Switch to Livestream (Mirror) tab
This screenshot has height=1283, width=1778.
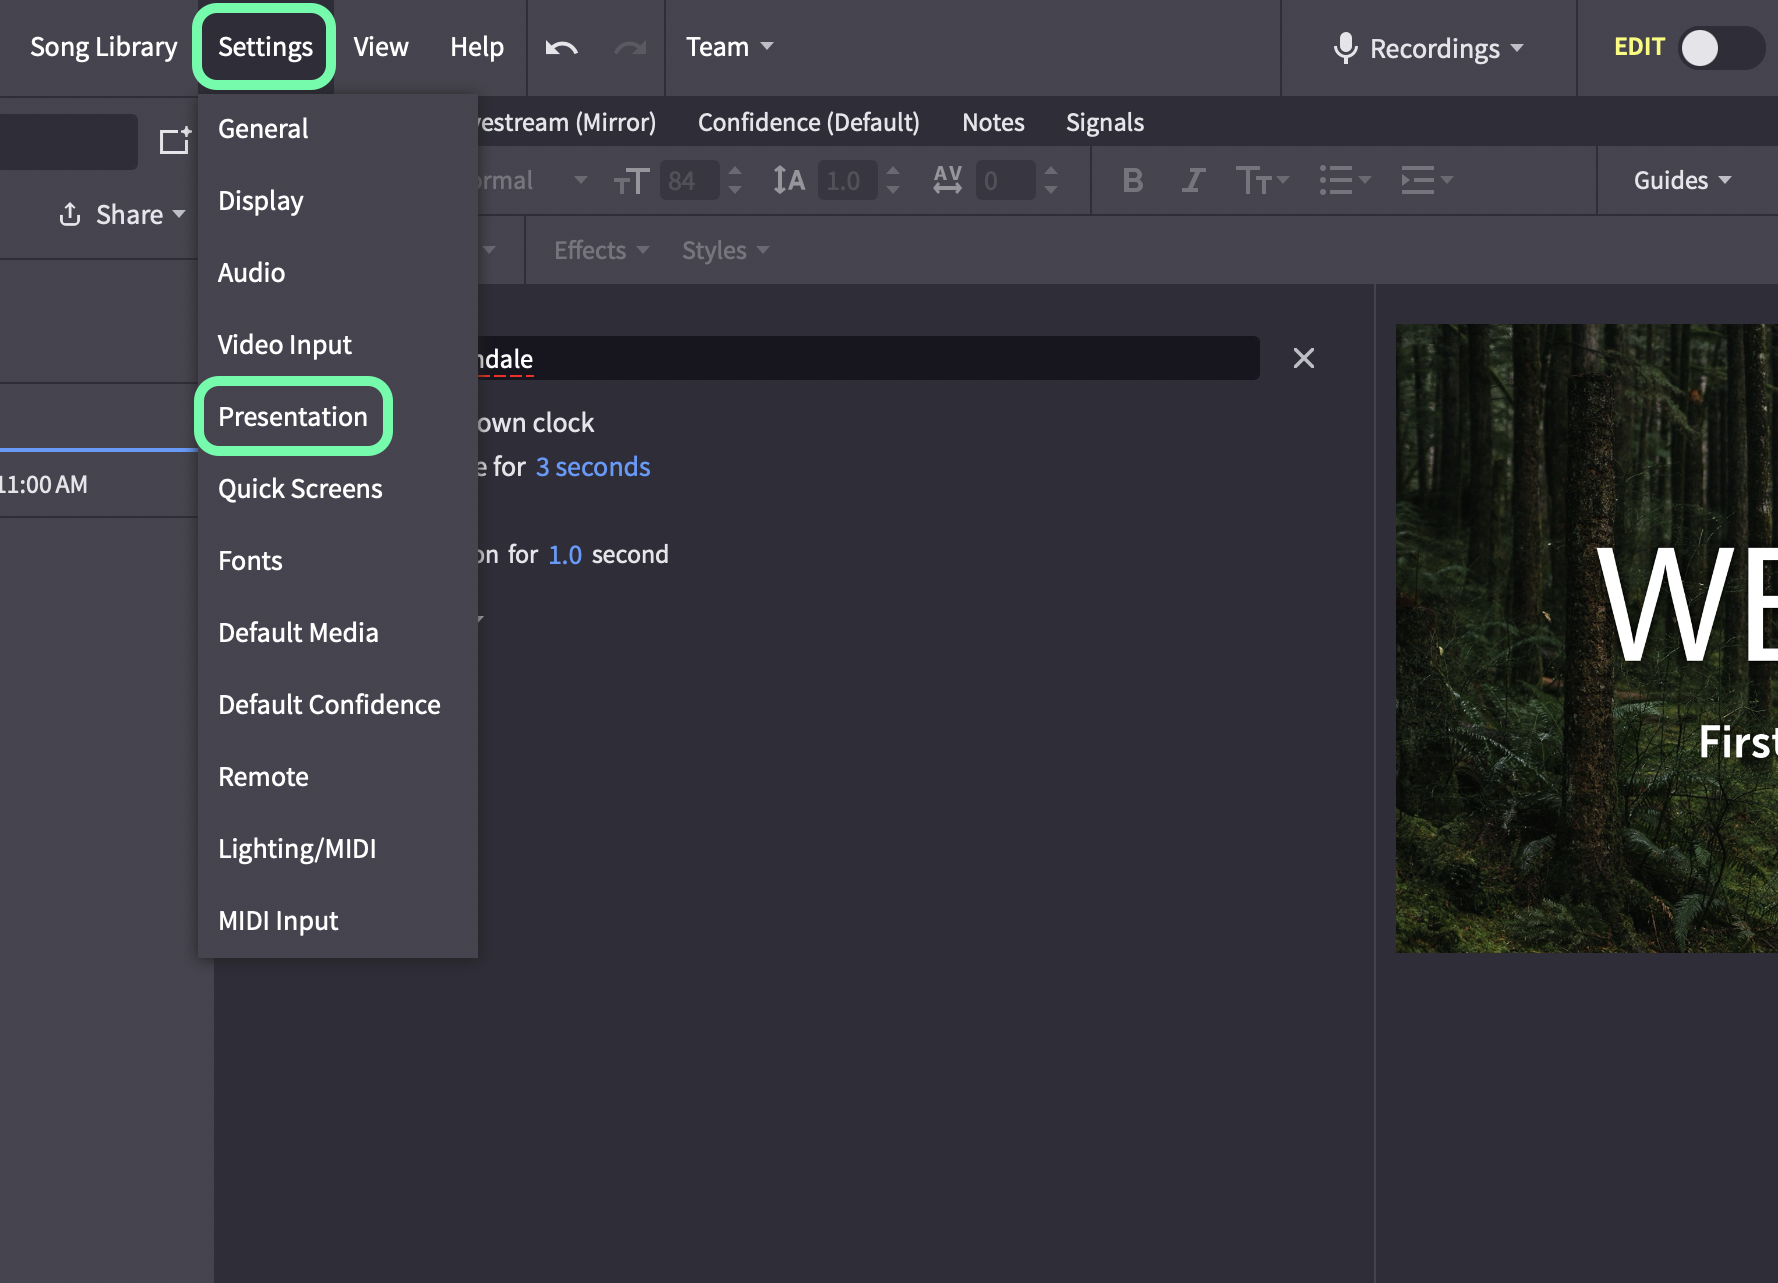pyautogui.click(x=567, y=123)
